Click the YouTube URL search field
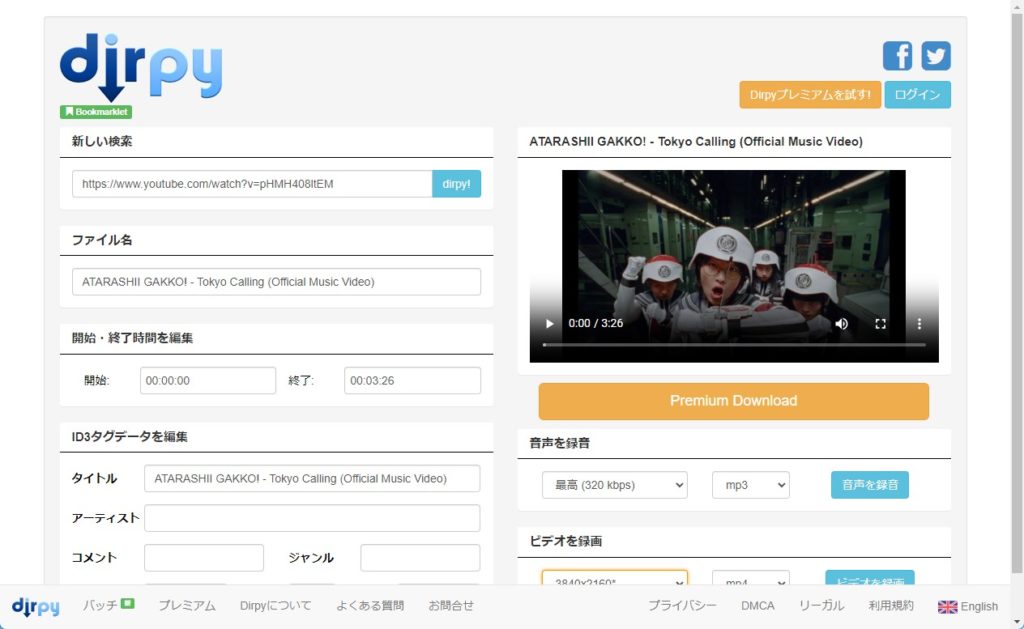The width and height of the screenshot is (1024, 629). (252, 184)
